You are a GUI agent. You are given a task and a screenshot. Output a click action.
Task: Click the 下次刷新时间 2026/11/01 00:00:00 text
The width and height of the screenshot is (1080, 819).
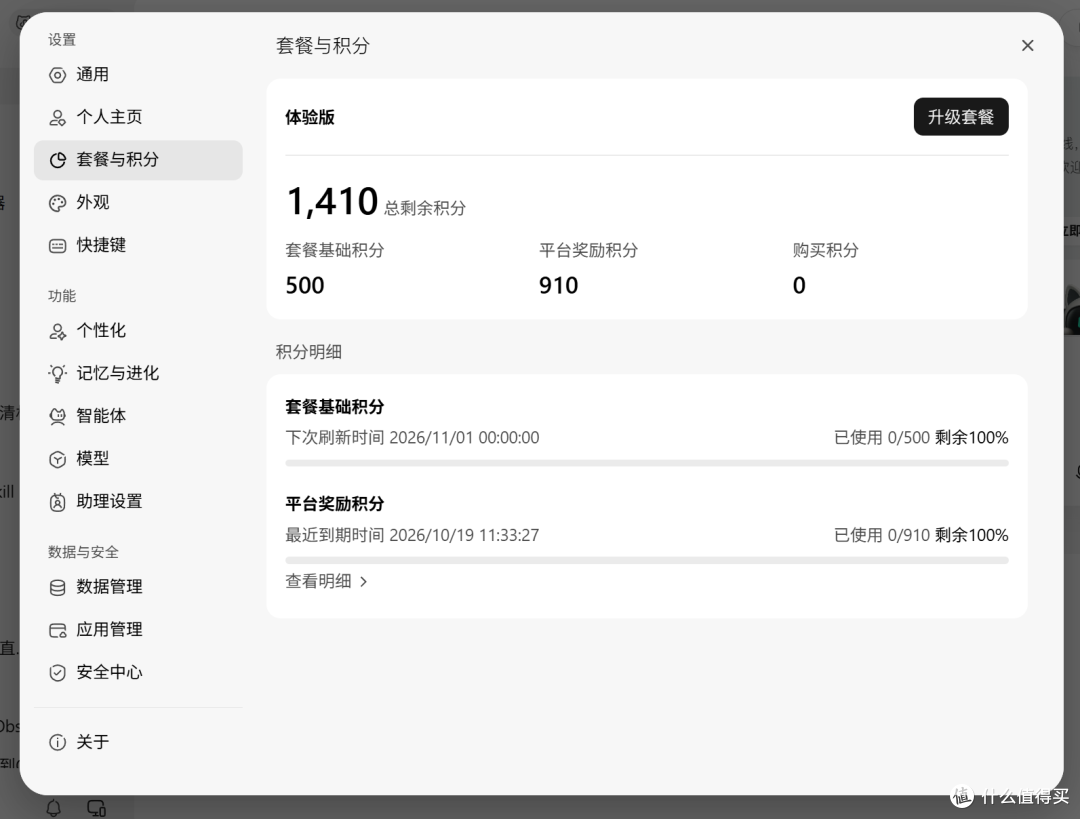(412, 438)
